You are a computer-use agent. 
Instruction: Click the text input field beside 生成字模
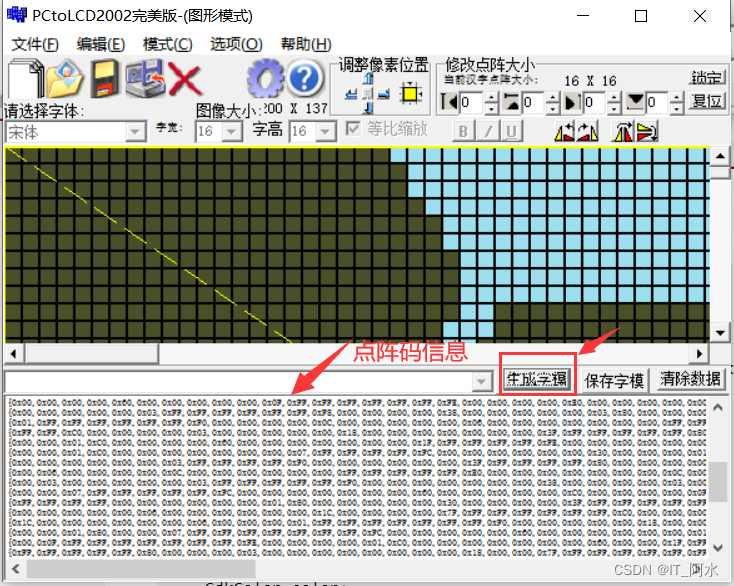pyautogui.click(x=238, y=381)
